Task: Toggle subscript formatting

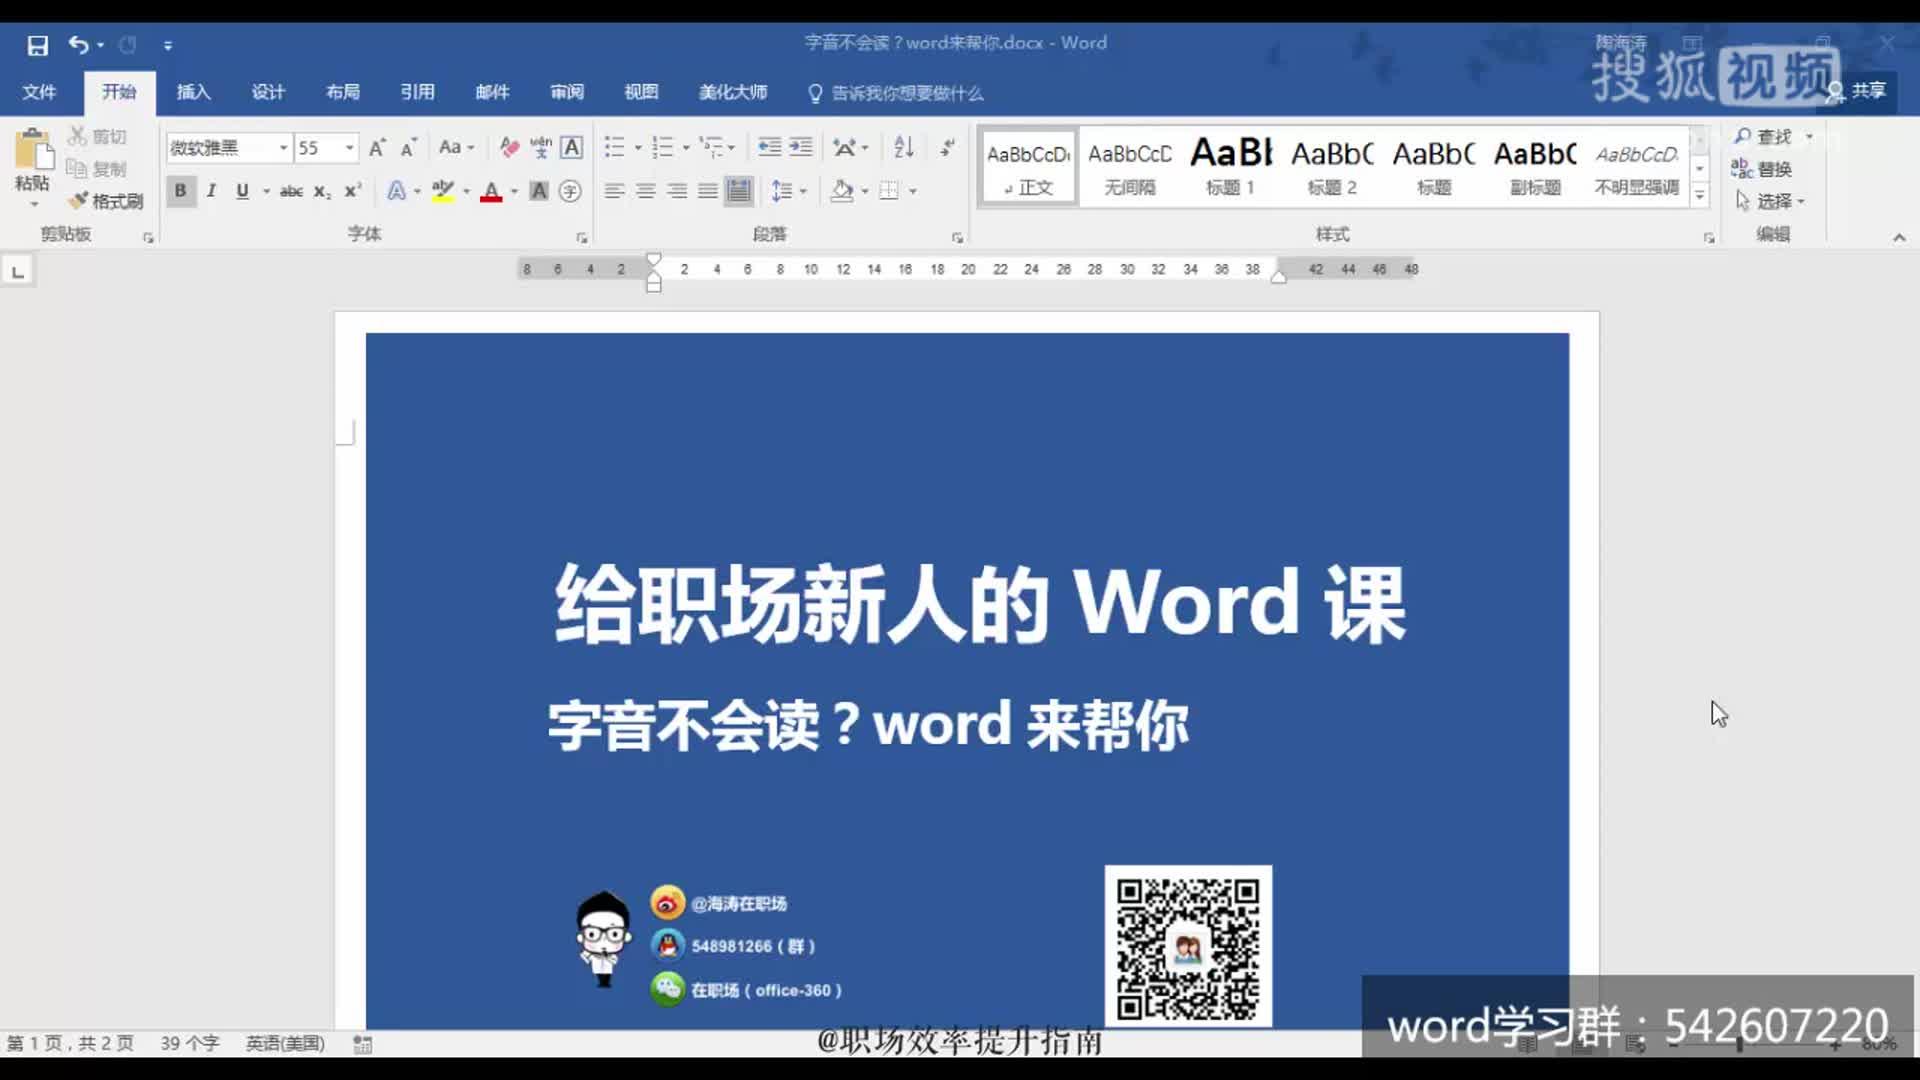Action: (x=320, y=190)
